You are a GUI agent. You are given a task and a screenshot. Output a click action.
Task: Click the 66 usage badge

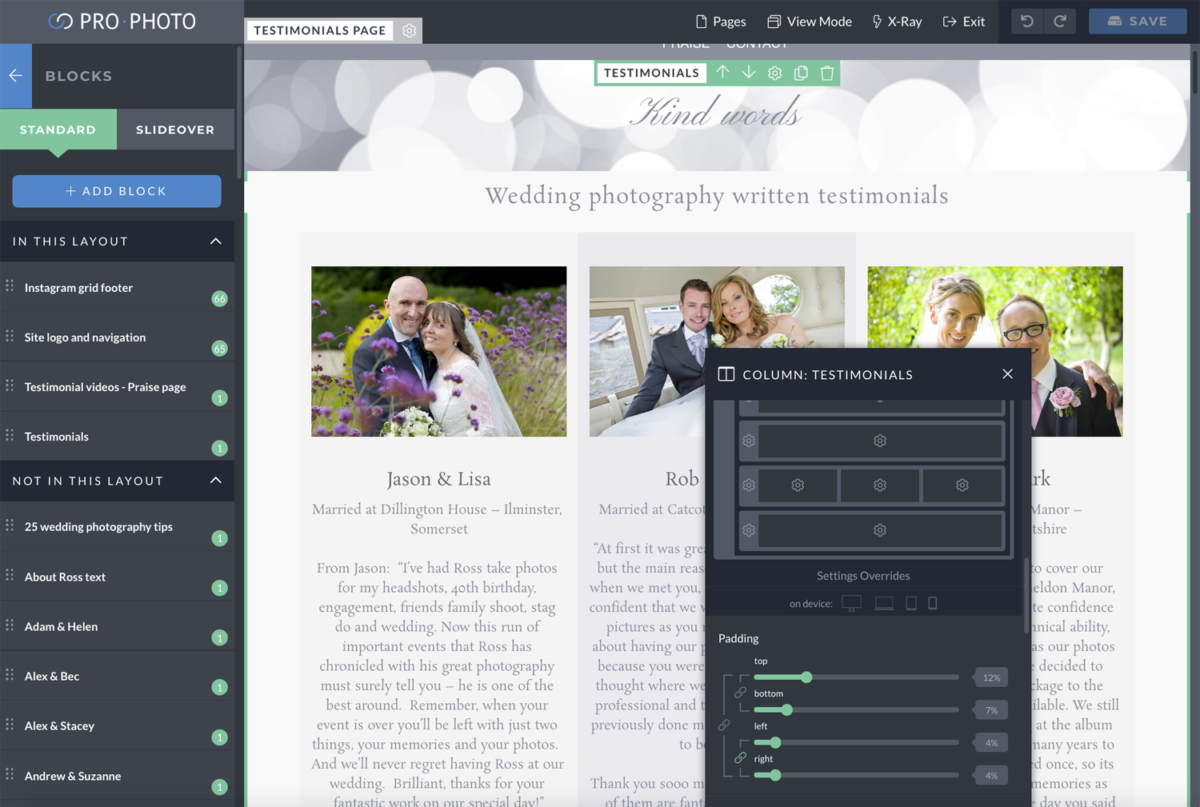(x=219, y=299)
